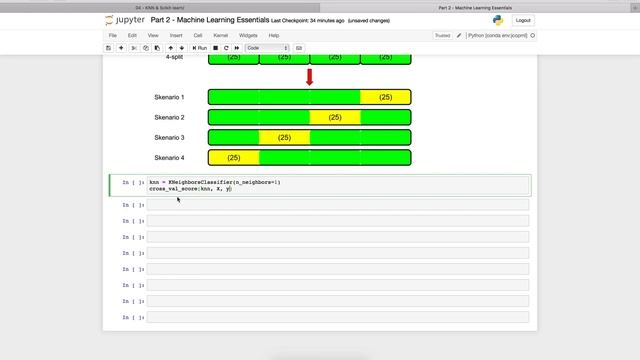Click the code cell with cross_val_score
This screenshot has height=360, width=640.
point(338,186)
